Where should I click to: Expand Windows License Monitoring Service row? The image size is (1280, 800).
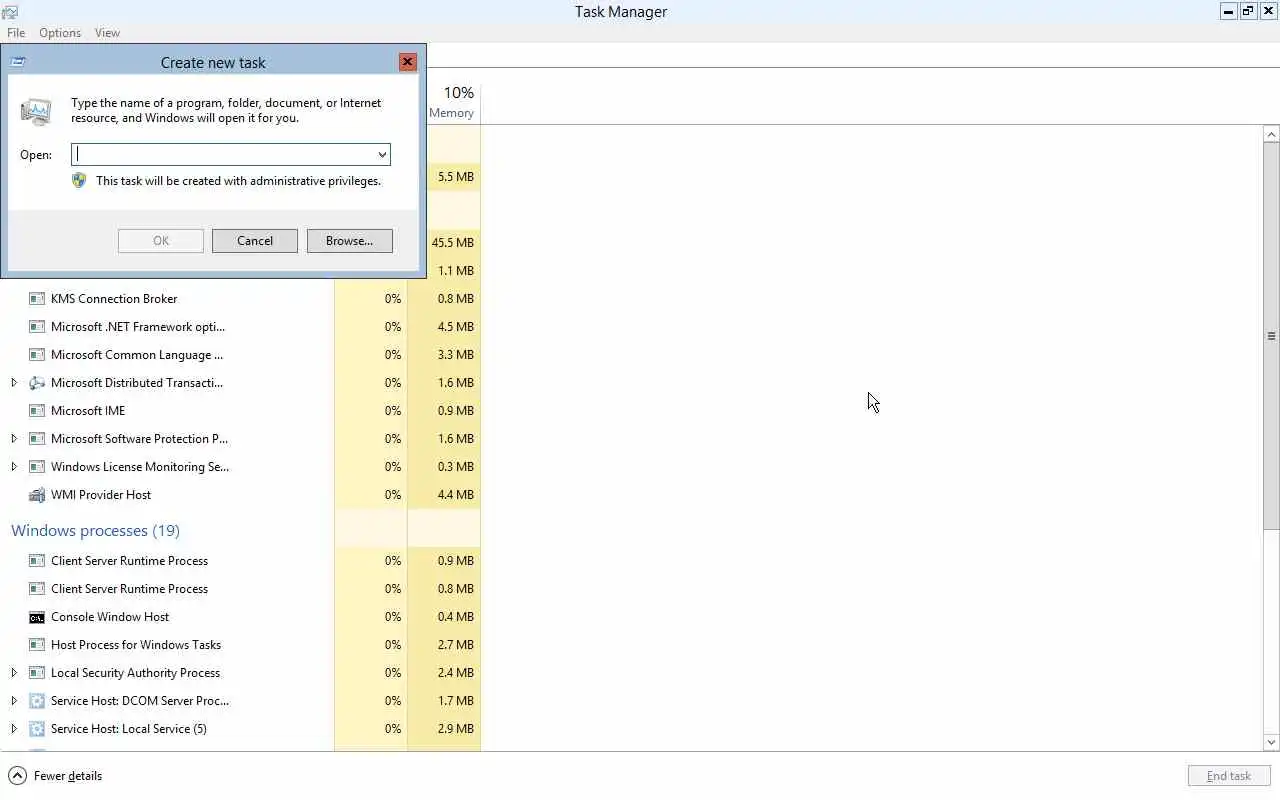(14, 467)
